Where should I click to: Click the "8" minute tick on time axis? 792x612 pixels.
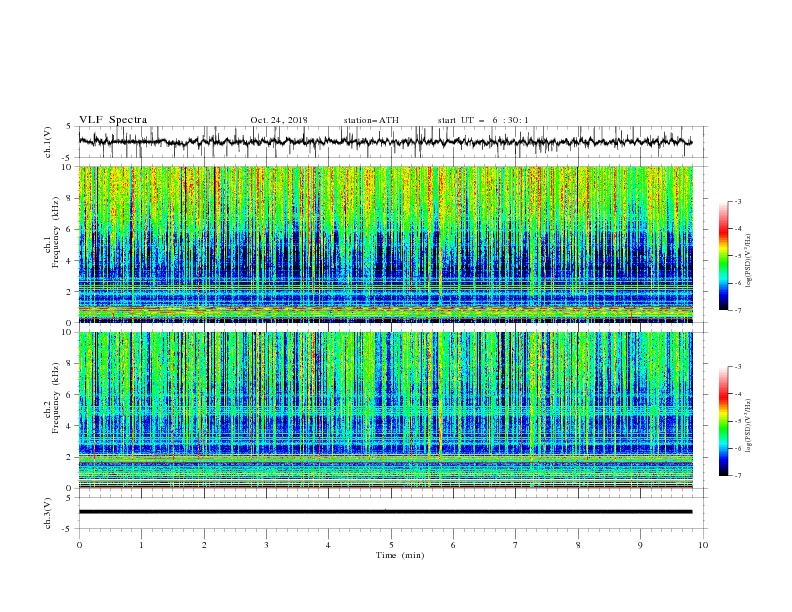(578, 545)
